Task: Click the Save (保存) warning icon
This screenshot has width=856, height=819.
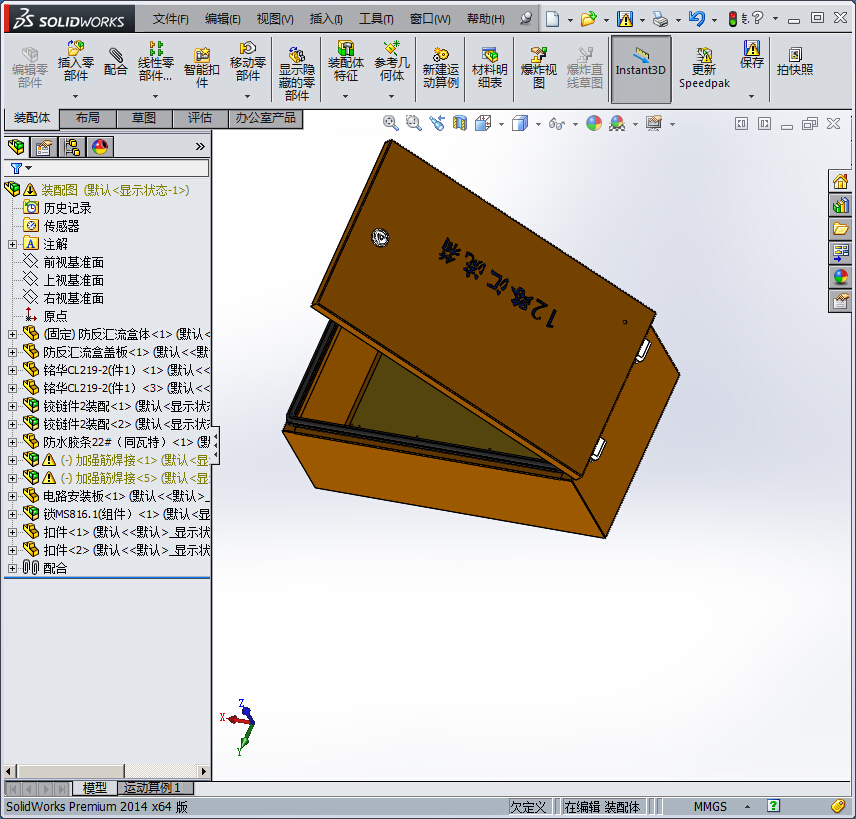Action: [x=752, y=48]
